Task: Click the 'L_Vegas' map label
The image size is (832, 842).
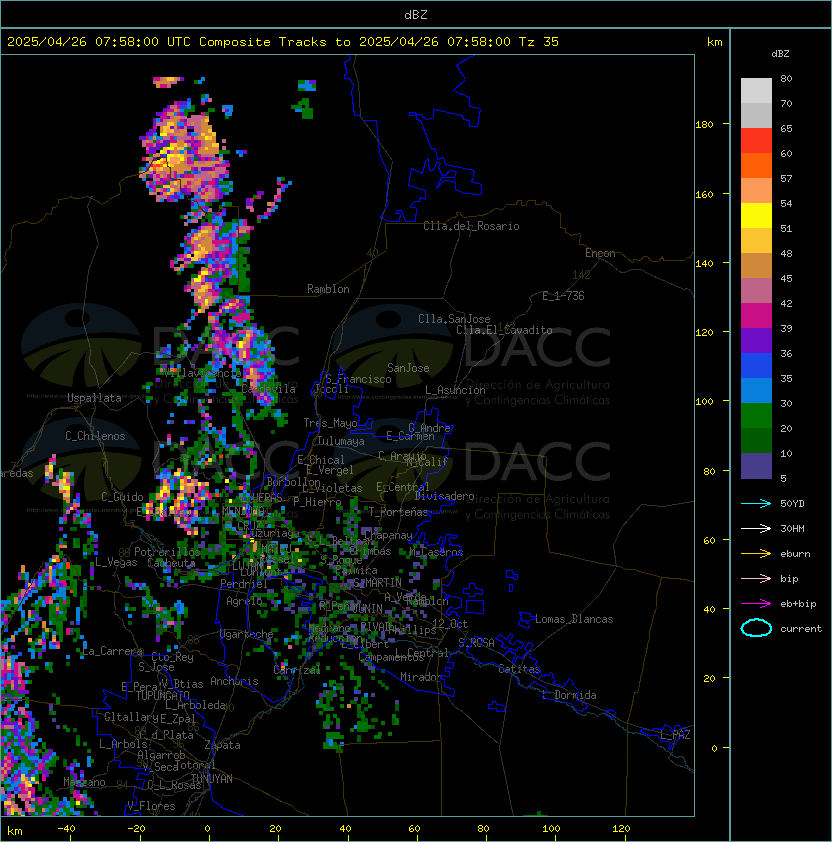Action: click(116, 562)
